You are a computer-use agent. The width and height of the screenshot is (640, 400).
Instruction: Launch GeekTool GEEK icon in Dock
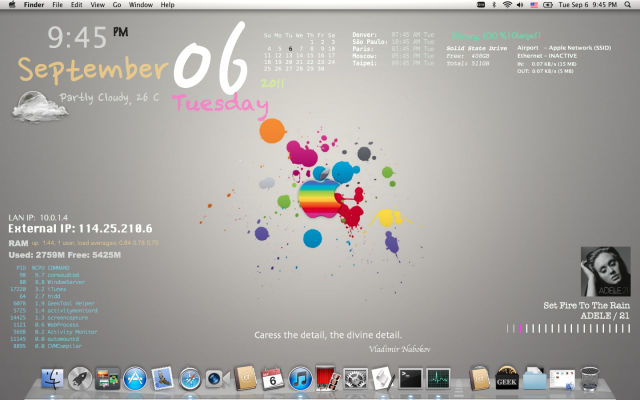point(507,378)
